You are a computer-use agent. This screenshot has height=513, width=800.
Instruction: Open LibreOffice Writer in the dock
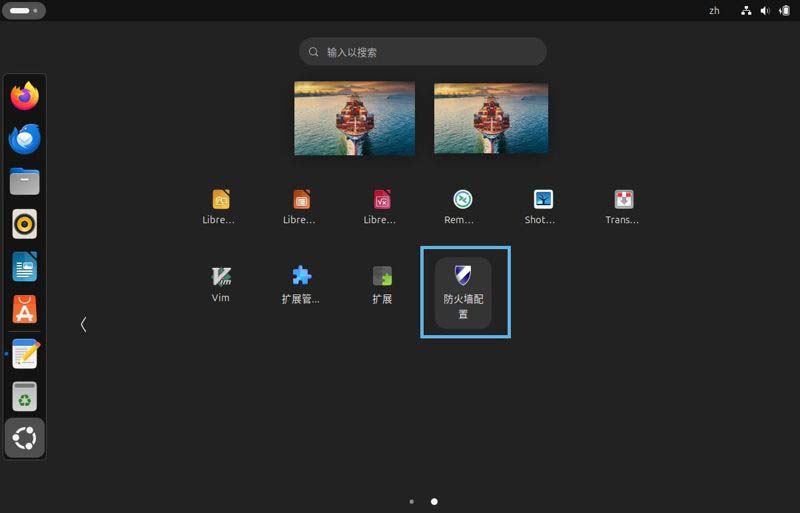25,267
